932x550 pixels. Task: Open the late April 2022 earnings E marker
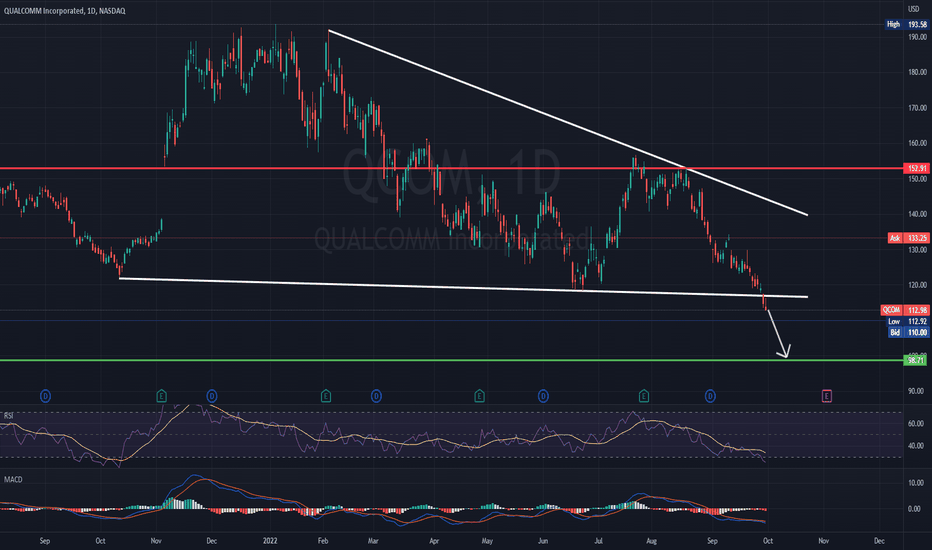pyautogui.click(x=479, y=395)
